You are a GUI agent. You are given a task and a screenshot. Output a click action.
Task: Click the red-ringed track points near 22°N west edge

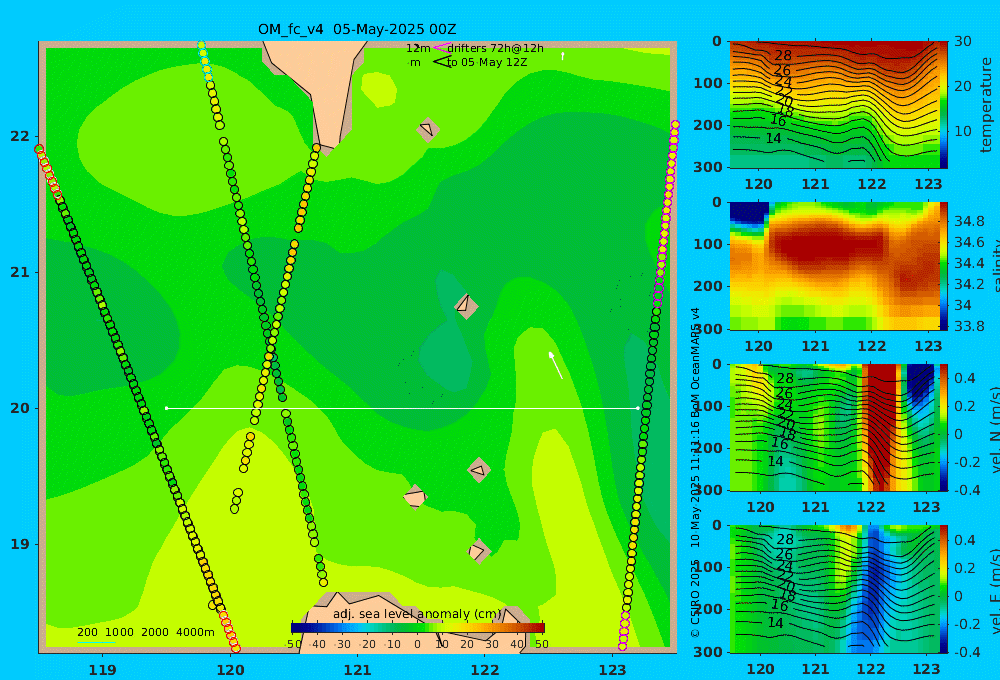point(48,172)
